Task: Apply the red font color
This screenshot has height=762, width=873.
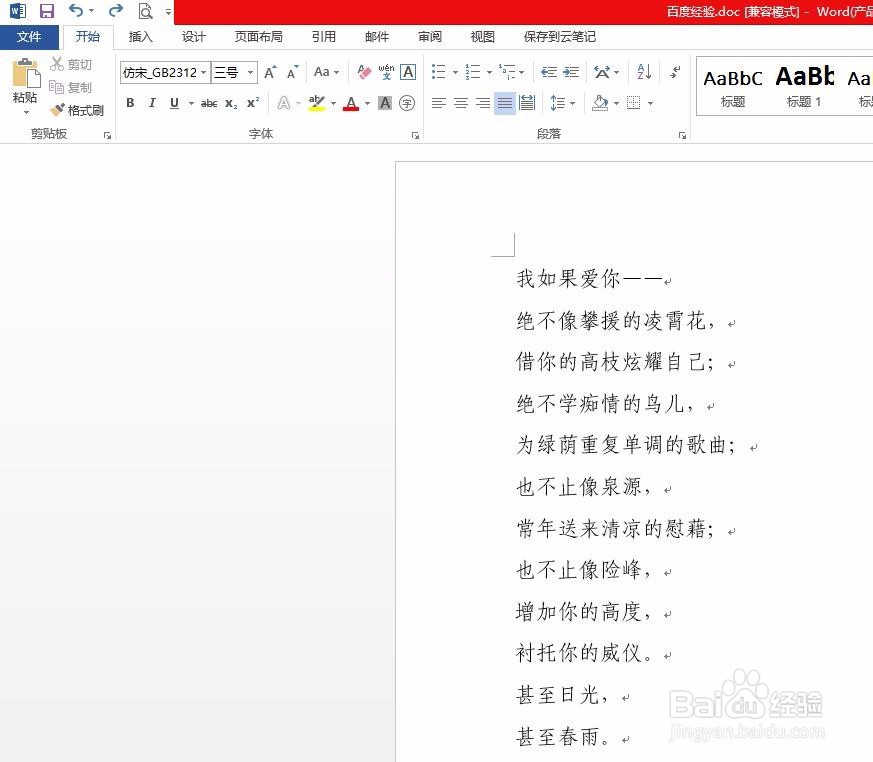Action: 351,103
